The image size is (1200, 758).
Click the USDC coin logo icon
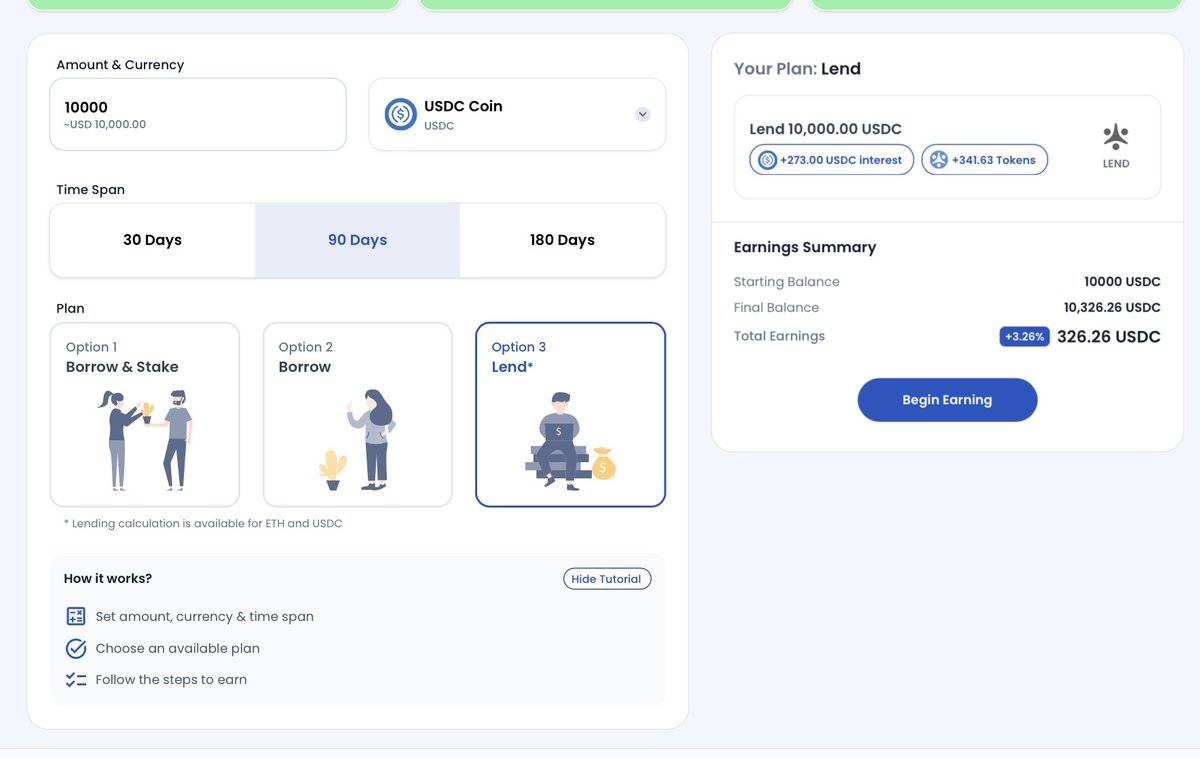tap(401, 115)
